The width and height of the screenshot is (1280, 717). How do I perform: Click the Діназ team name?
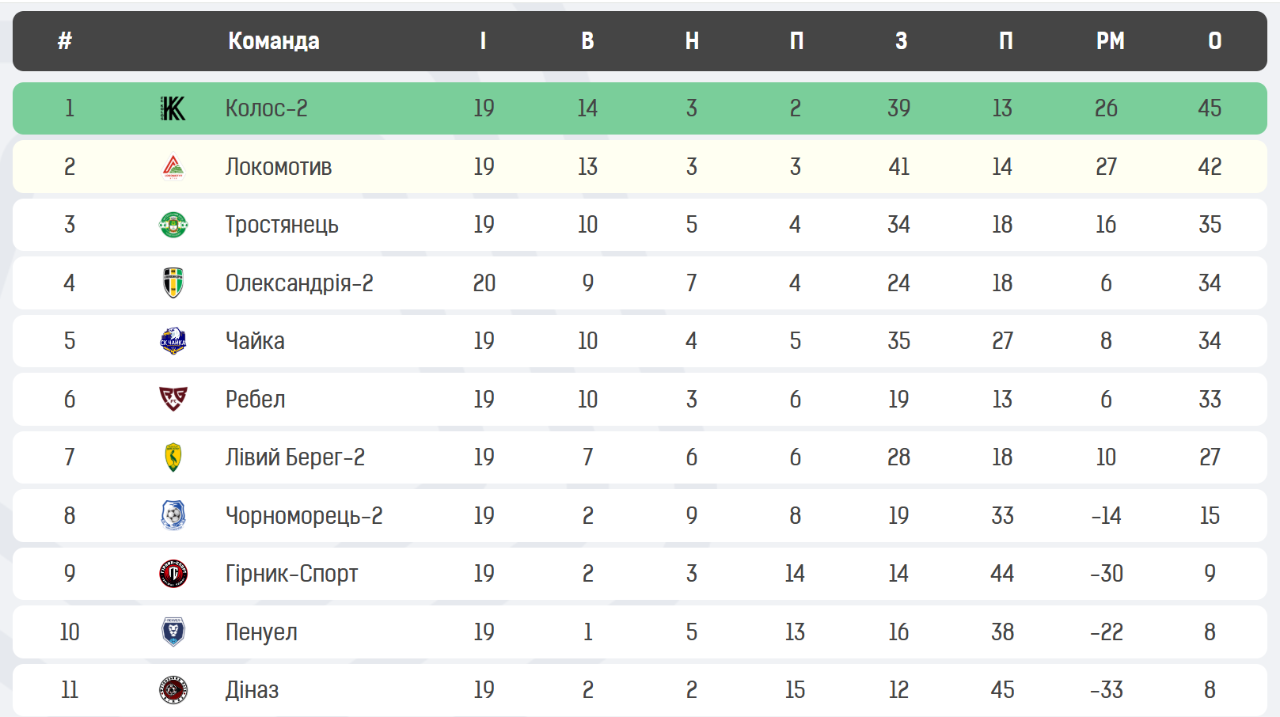(252, 690)
